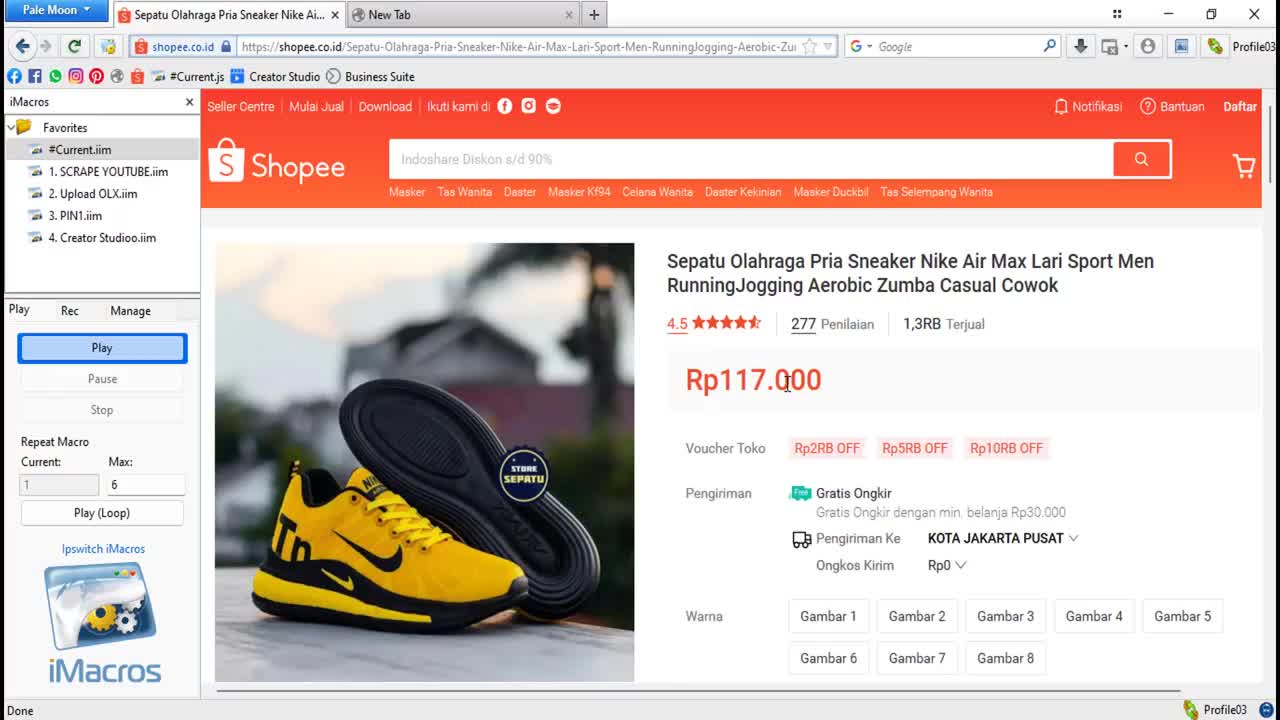Open the Google search engine selector dropdown
Viewport: 1280px width, 720px height.
869,46
